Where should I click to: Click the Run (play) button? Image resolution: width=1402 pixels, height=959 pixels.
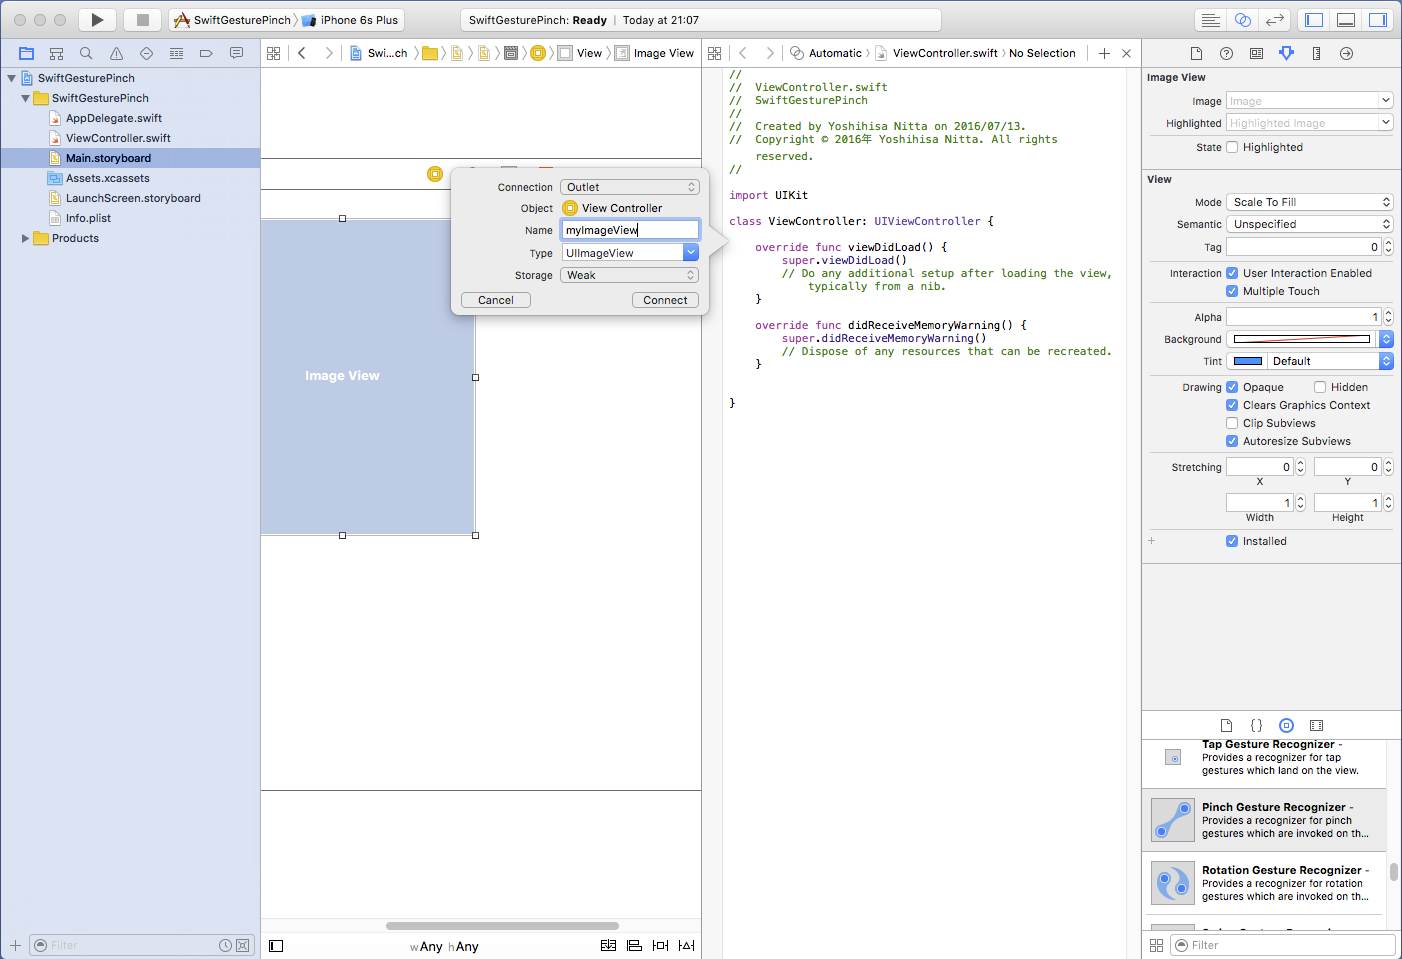point(97,20)
